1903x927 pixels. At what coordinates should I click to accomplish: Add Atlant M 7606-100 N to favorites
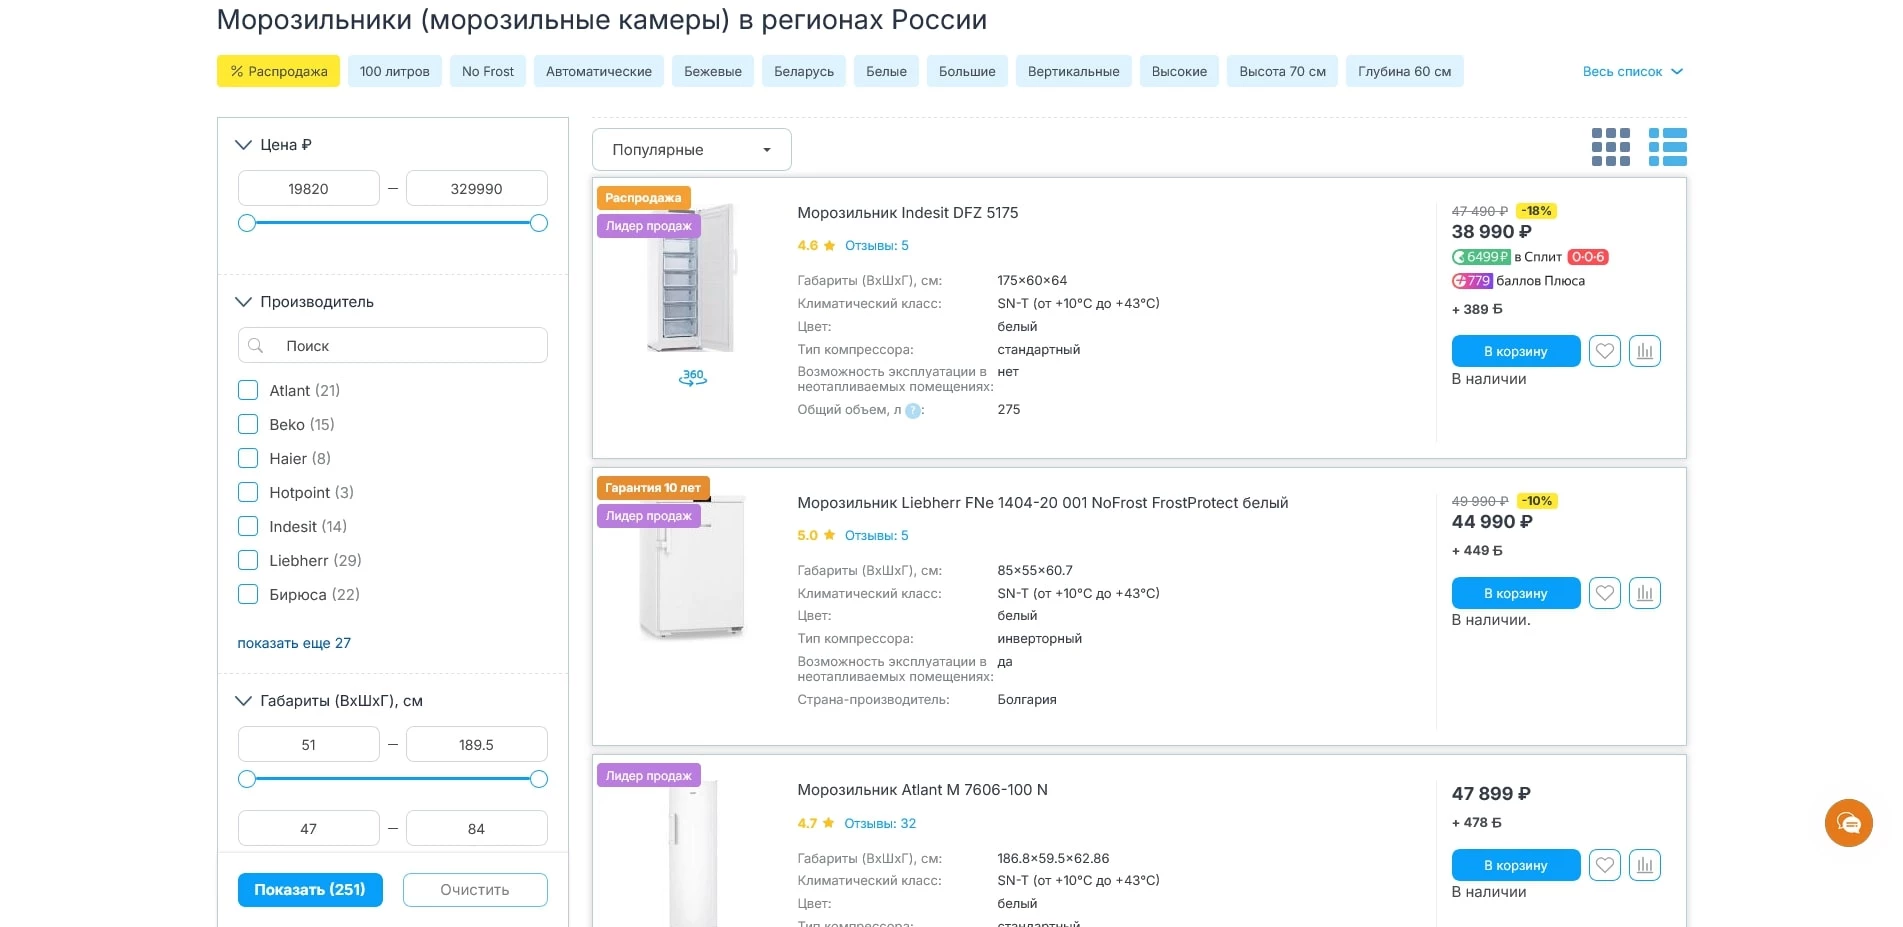pyautogui.click(x=1605, y=865)
